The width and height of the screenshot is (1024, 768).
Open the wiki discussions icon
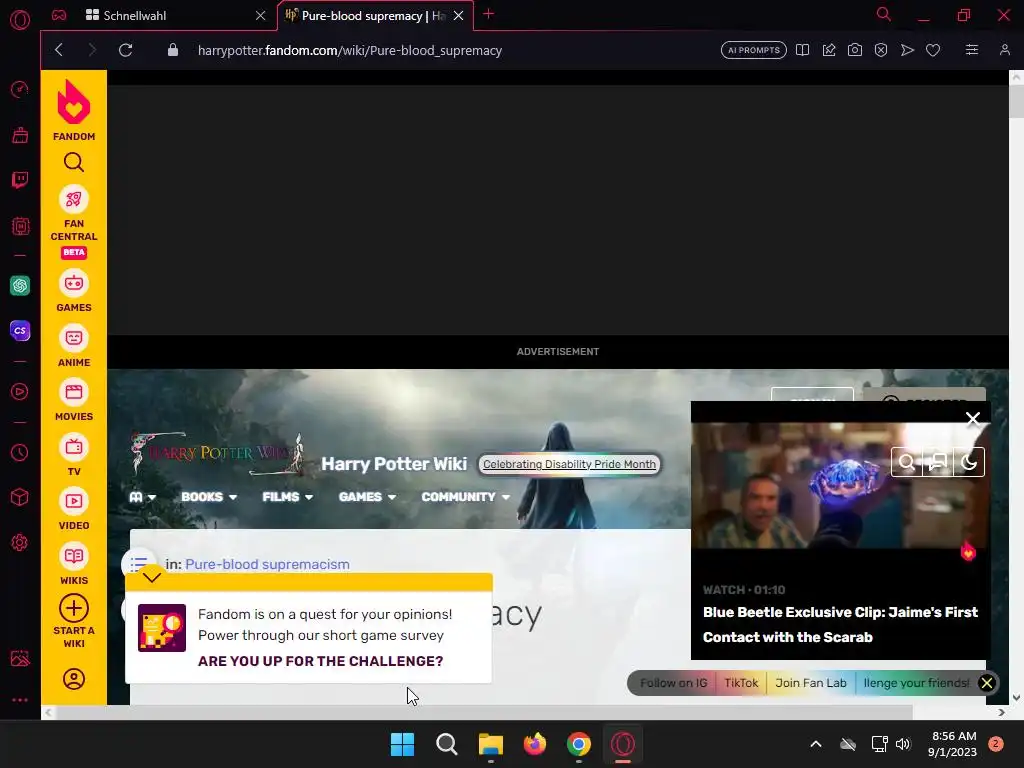tap(938, 462)
